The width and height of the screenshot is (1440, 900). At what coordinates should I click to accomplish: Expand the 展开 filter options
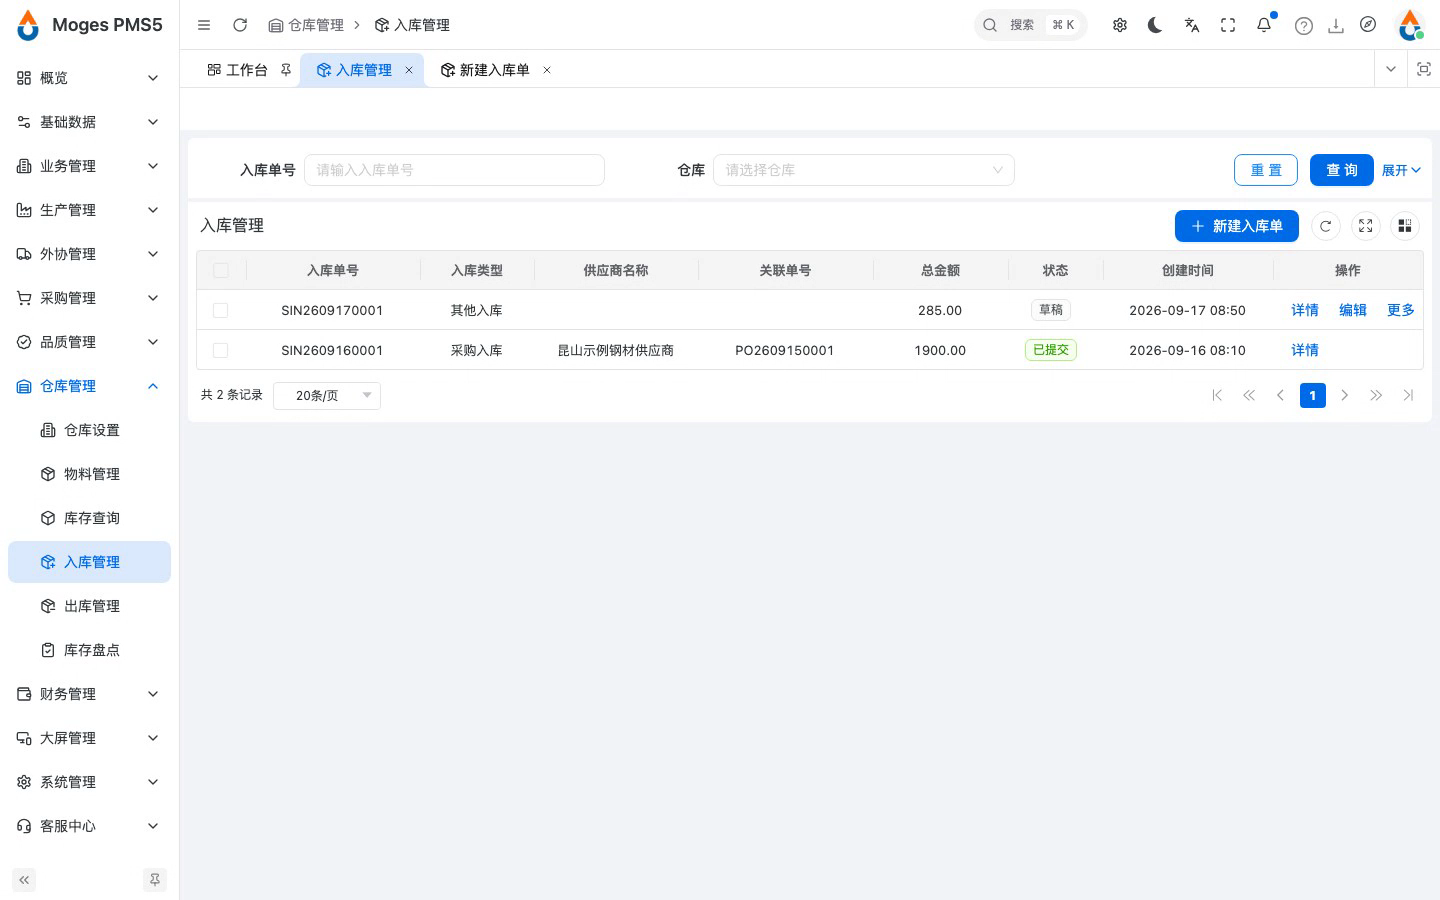click(x=1401, y=170)
